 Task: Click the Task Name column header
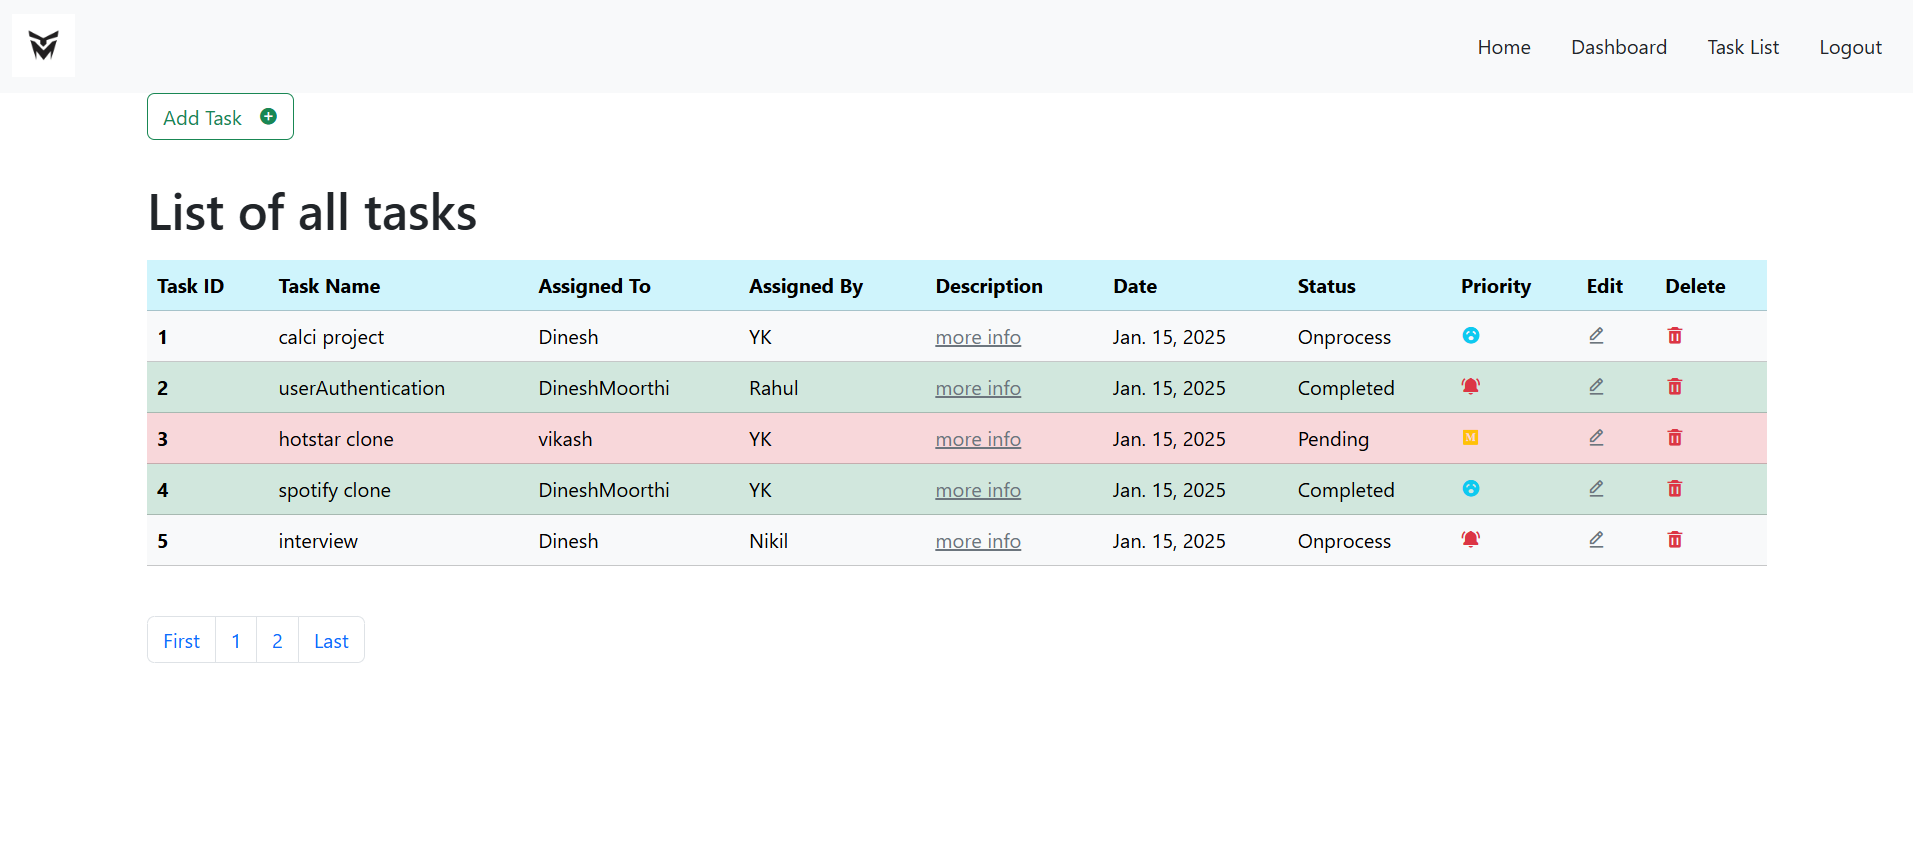pos(329,286)
